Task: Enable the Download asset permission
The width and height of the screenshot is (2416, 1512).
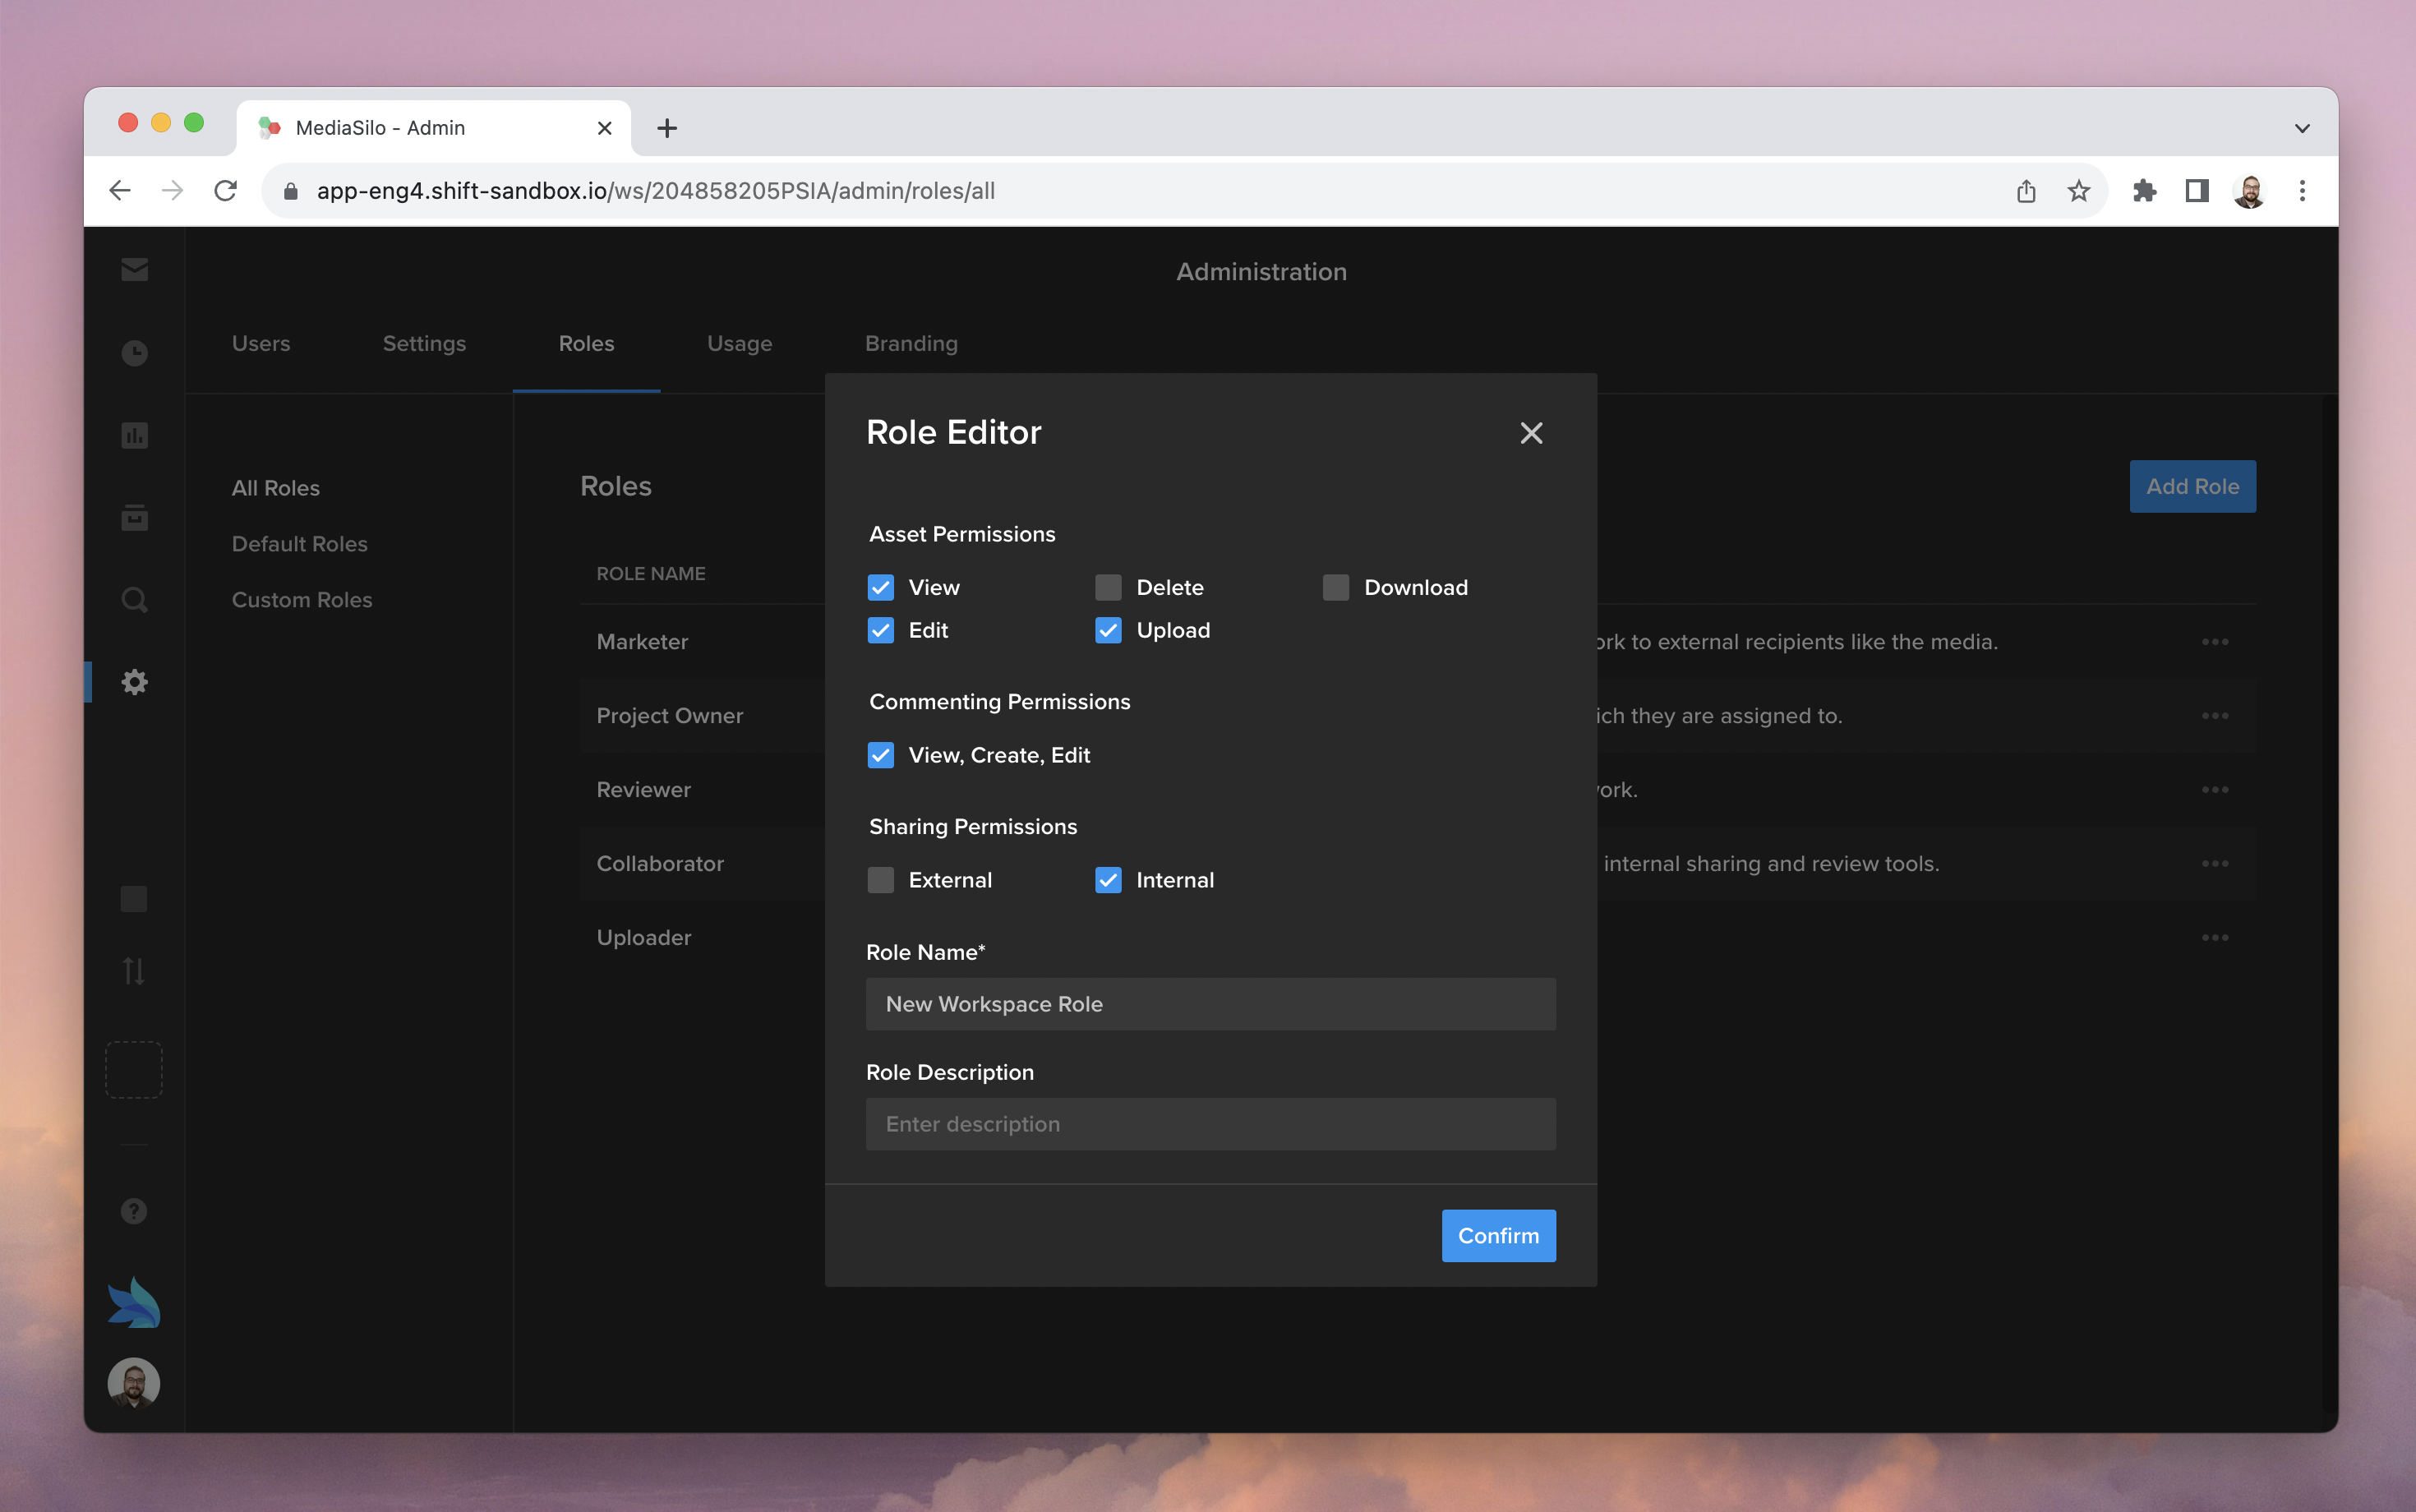Action: point(1336,587)
